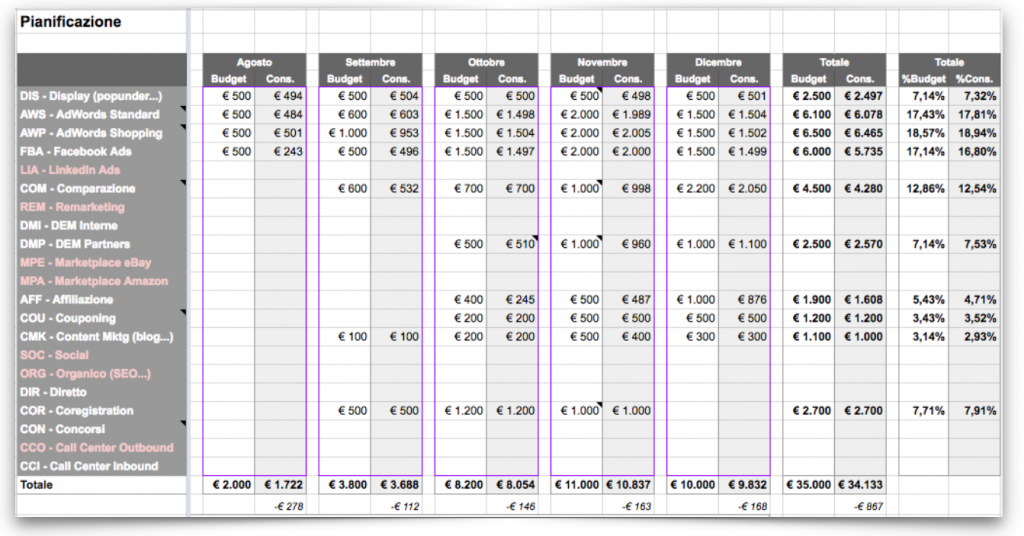Click the AWS - AdWords Standard row label
This screenshot has height=536, width=1024.
point(90,115)
